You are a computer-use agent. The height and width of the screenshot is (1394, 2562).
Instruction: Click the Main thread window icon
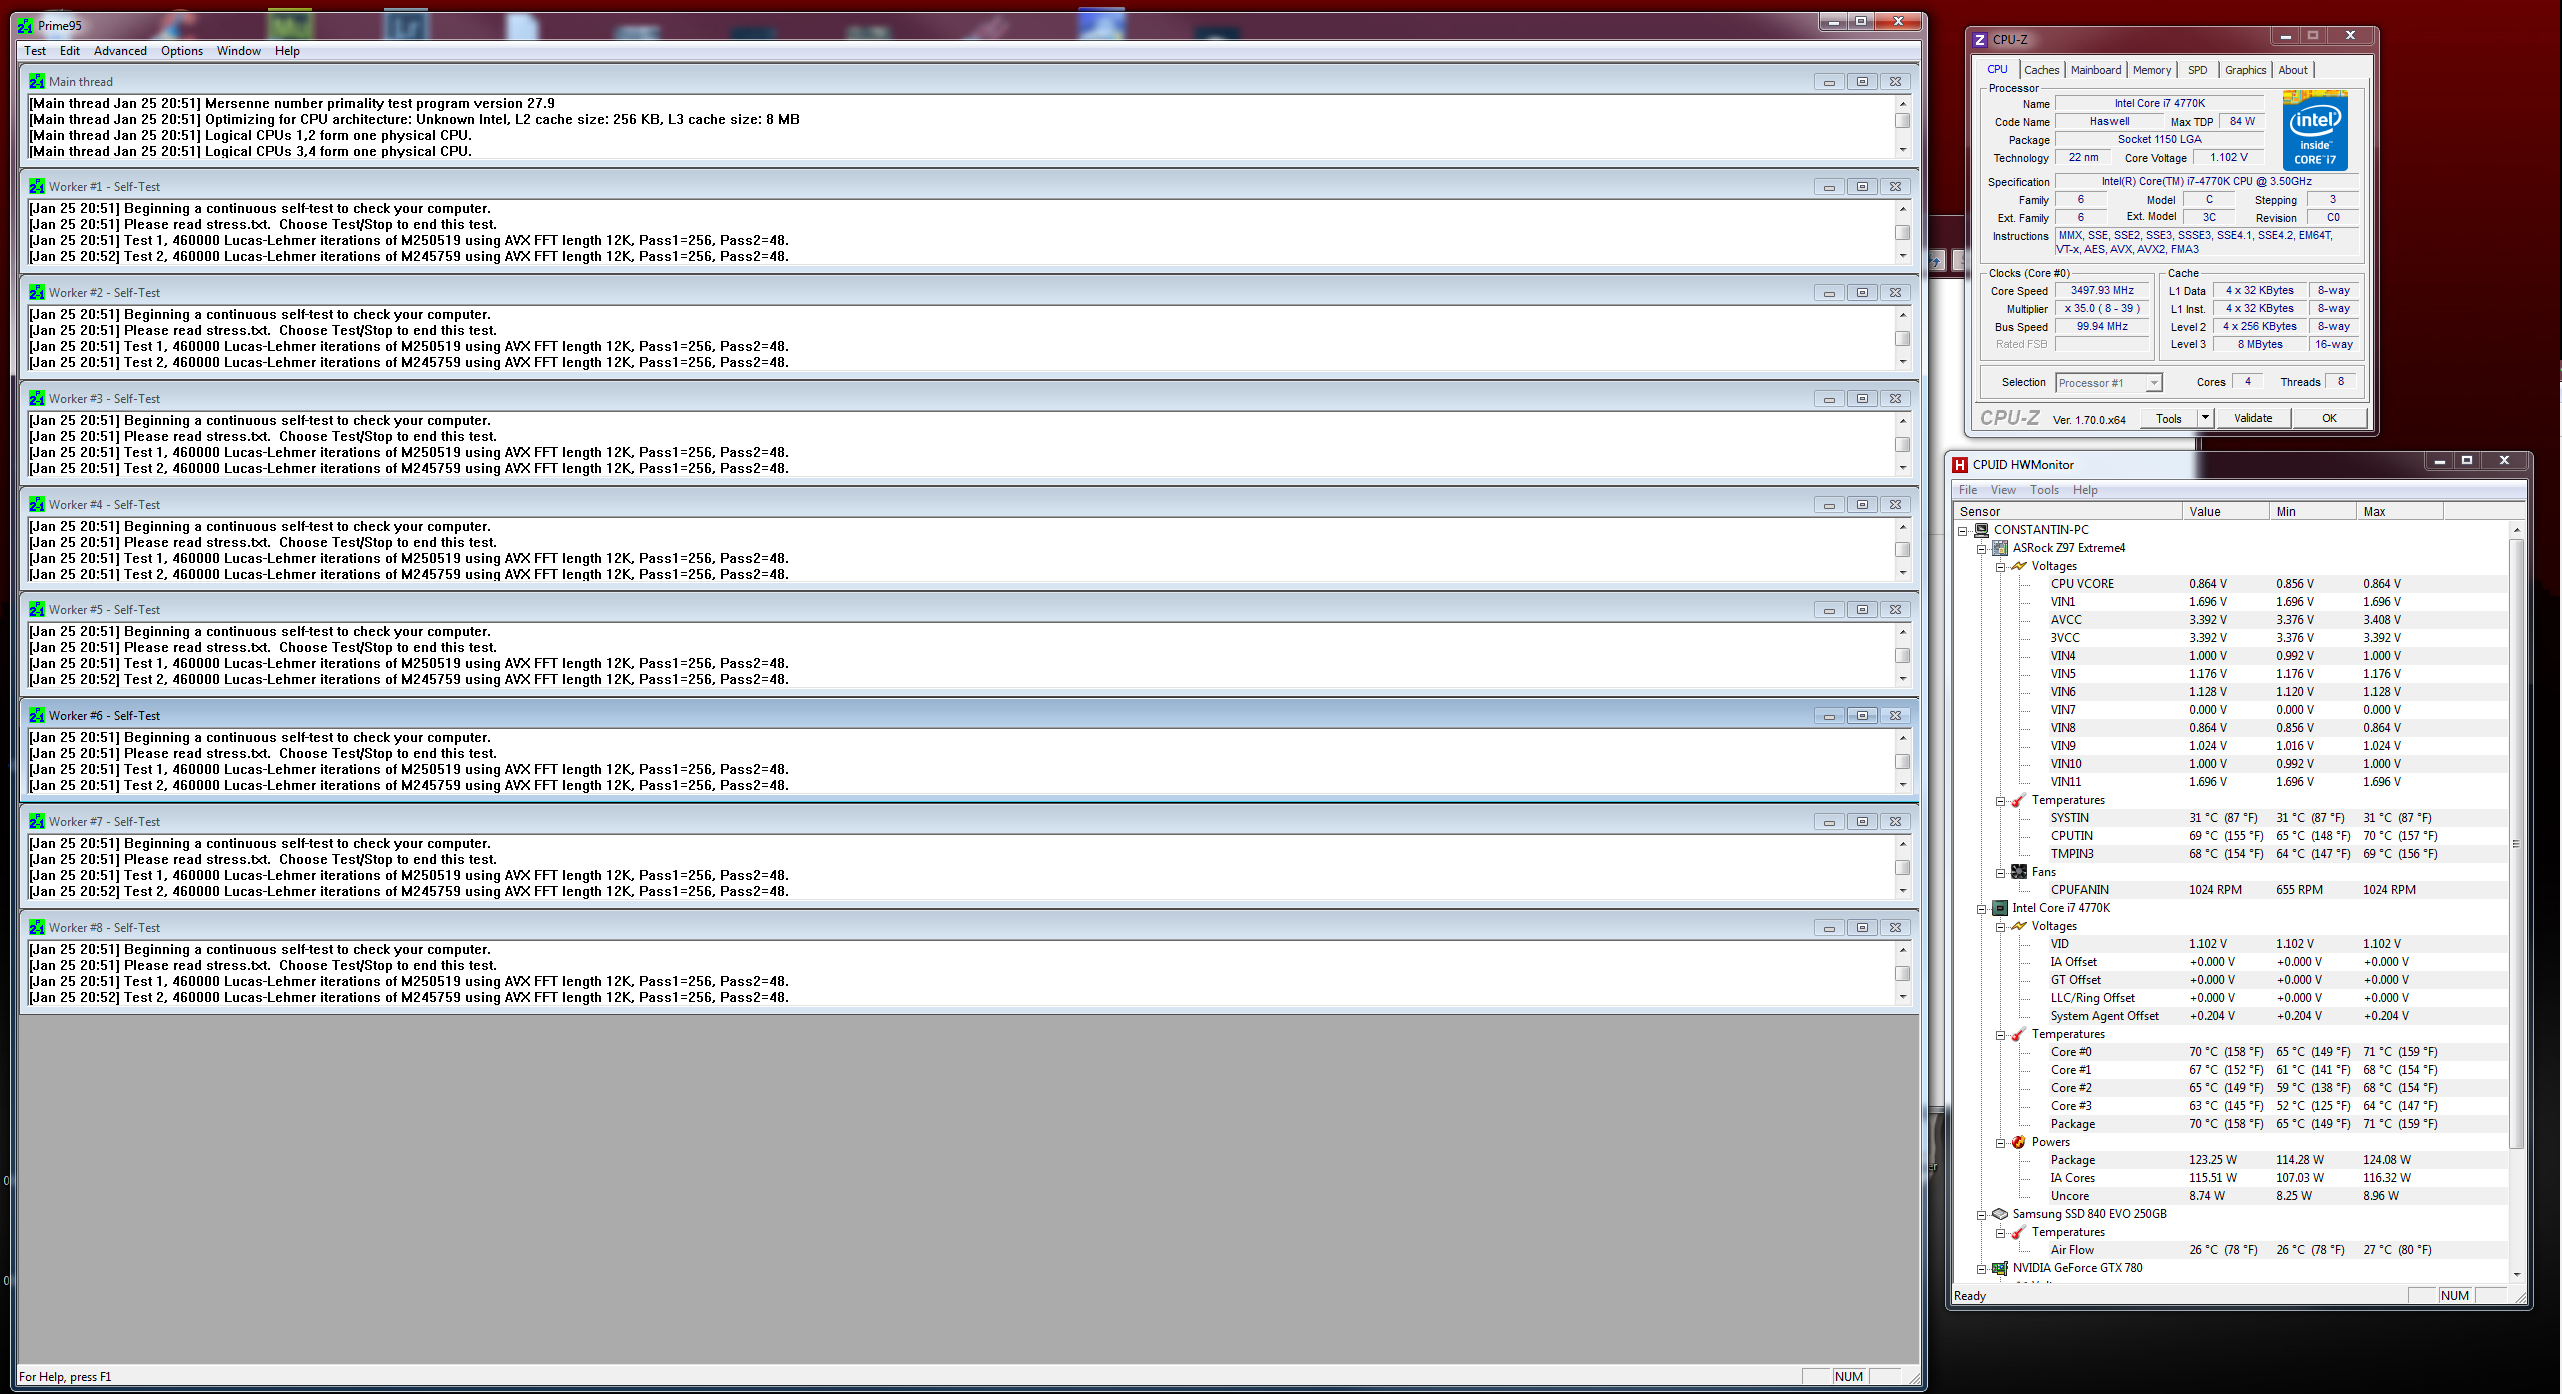pyautogui.click(x=37, y=82)
